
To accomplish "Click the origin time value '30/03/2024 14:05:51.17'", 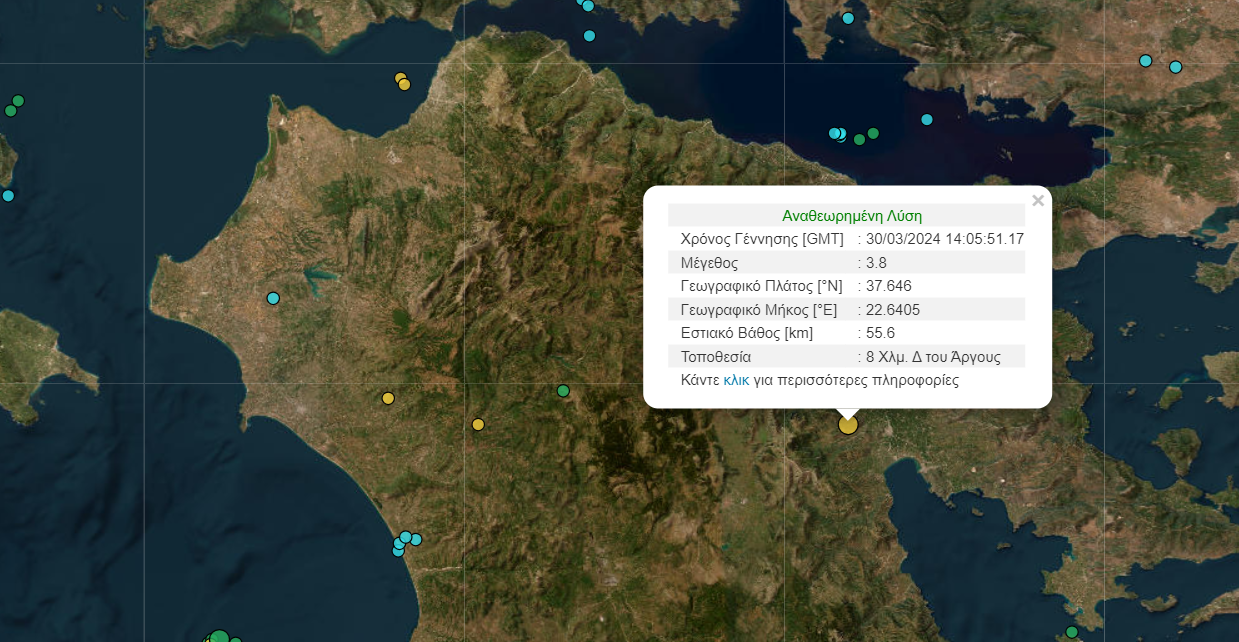I will (x=945, y=239).
